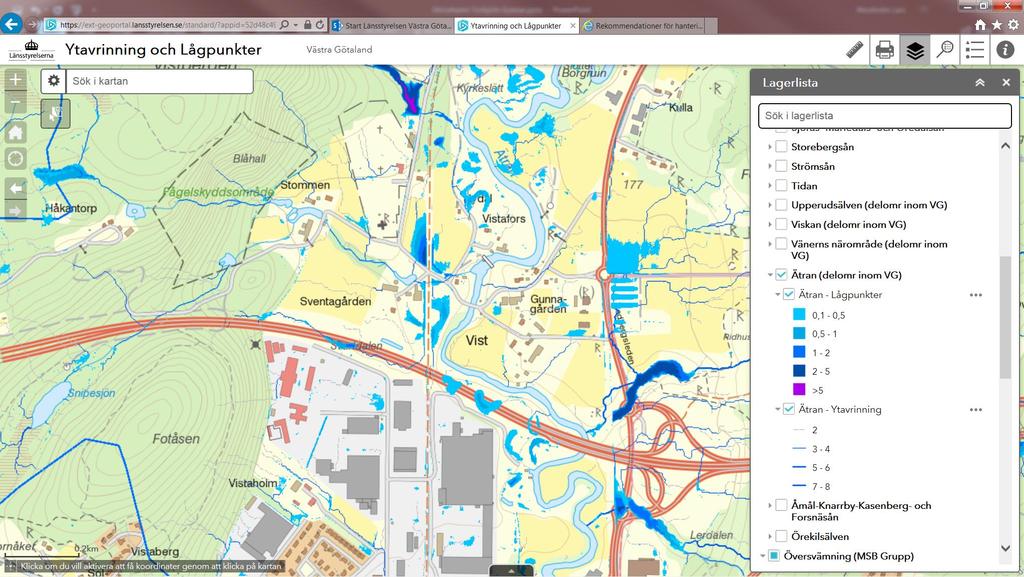Click the 0,1 - 0,5 legend swatch
This screenshot has width=1024, height=577.
pos(799,314)
